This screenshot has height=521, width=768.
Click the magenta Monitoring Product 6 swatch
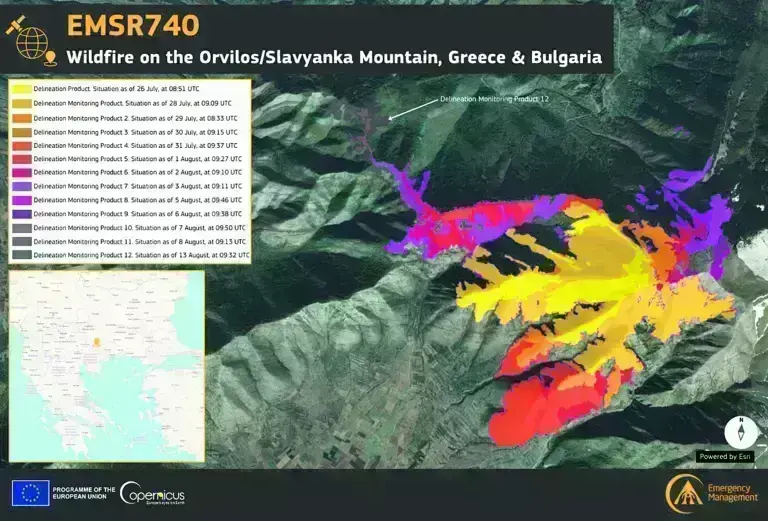(23, 172)
